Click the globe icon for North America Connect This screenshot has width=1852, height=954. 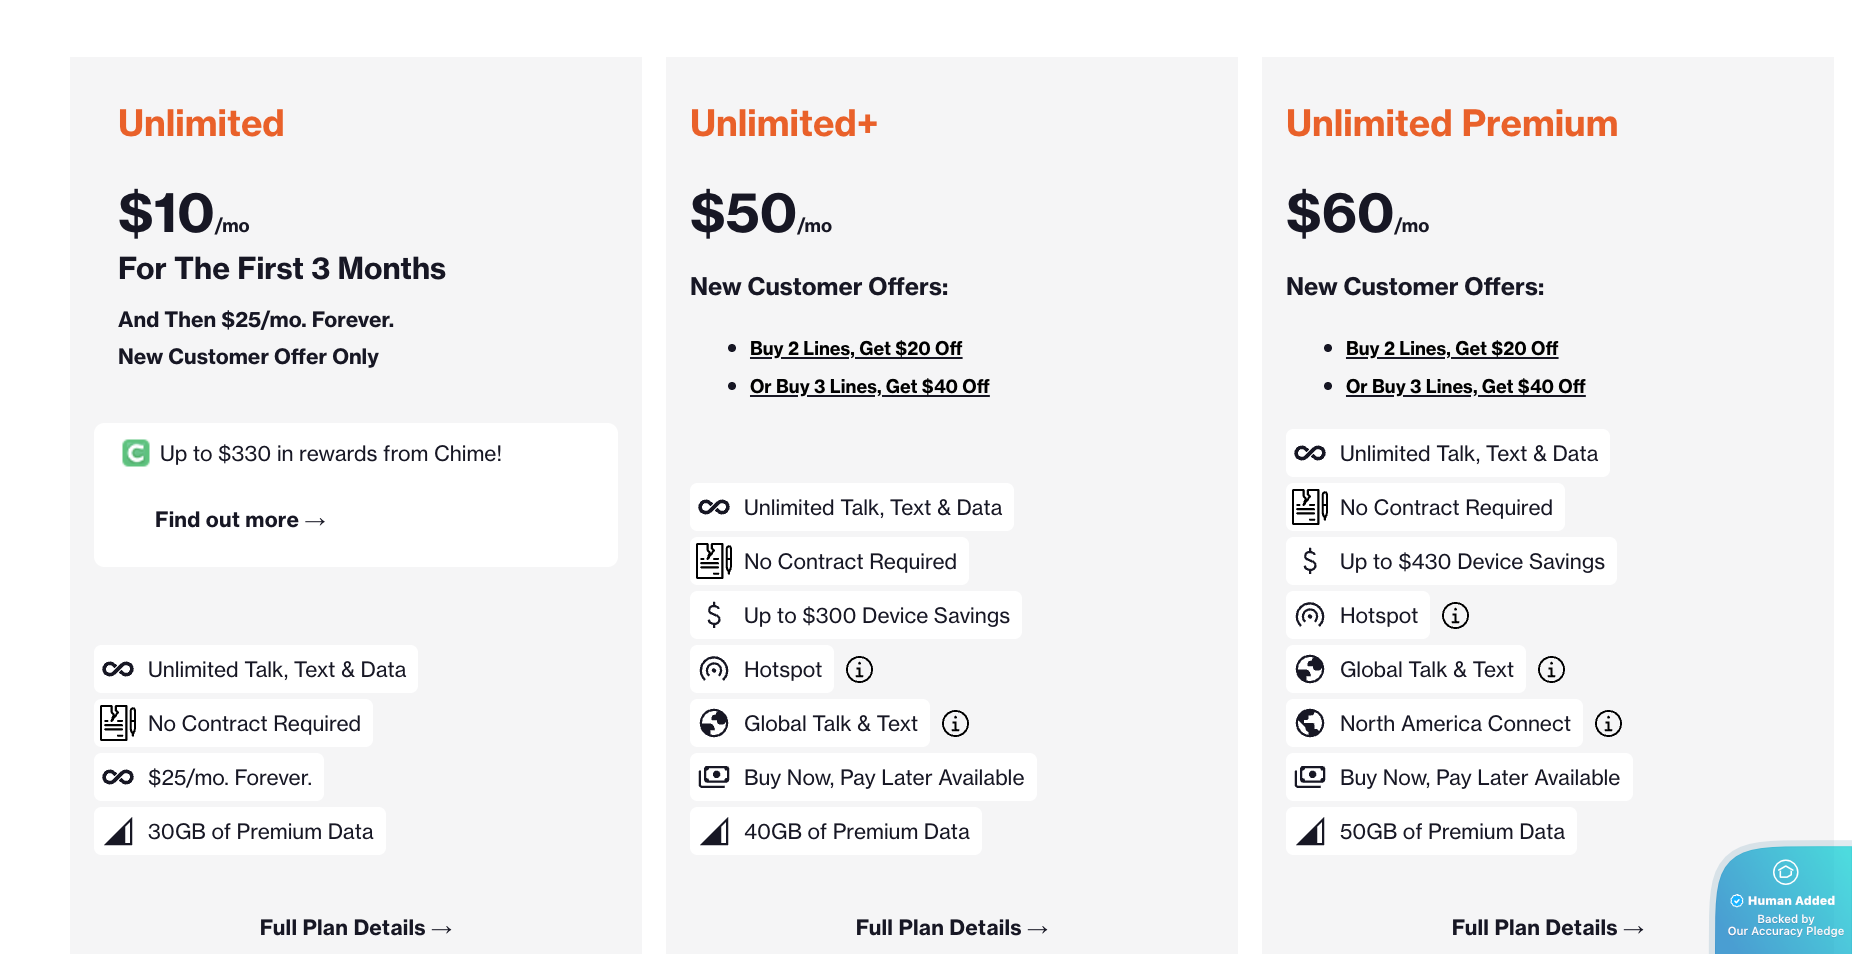[1310, 723]
